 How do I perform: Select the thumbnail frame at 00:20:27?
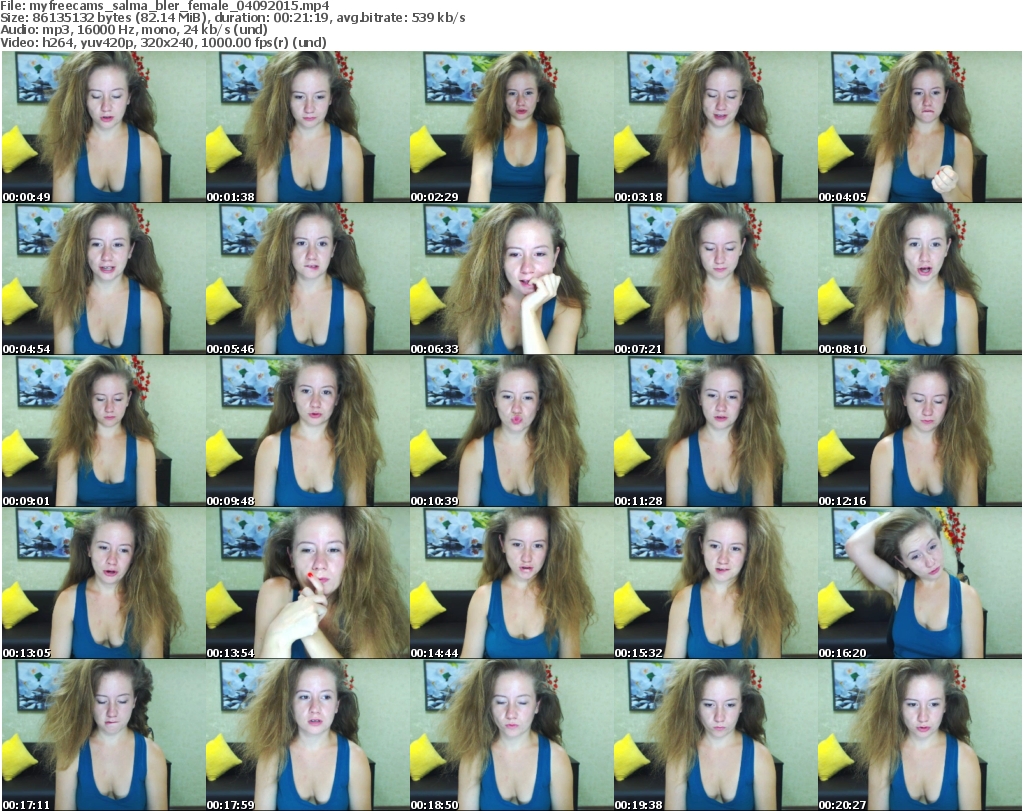click(920, 735)
